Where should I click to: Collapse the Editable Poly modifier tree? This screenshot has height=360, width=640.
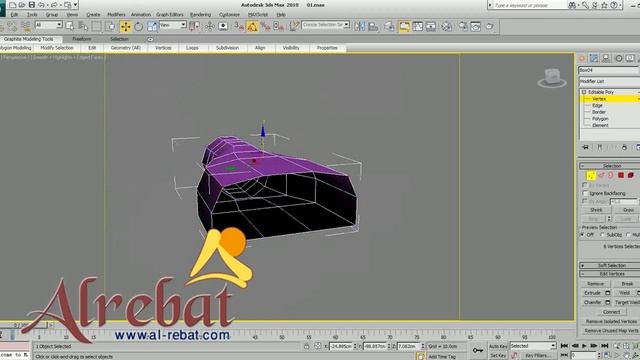point(584,92)
